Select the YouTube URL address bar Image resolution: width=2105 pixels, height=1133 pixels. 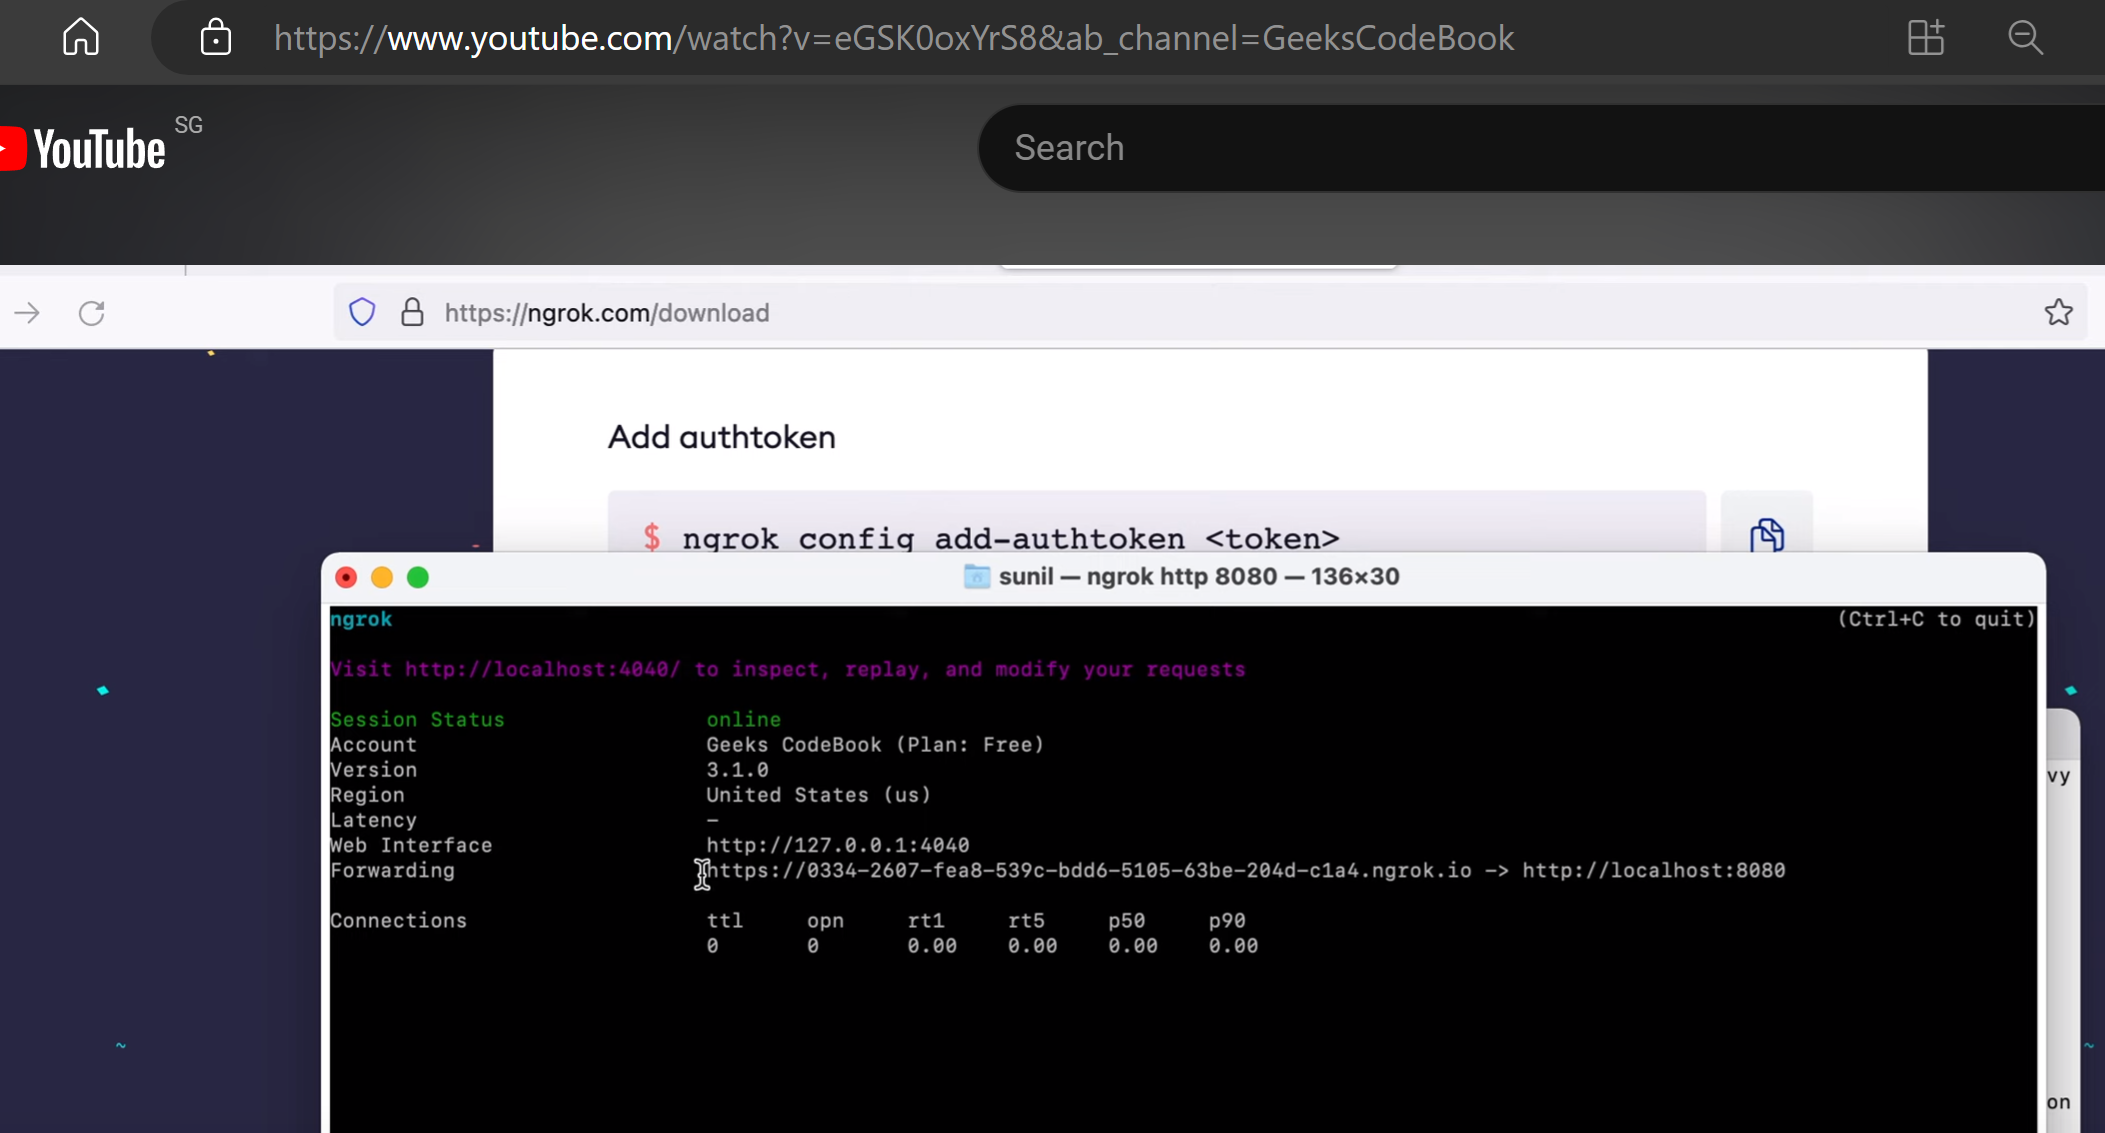tap(893, 38)
